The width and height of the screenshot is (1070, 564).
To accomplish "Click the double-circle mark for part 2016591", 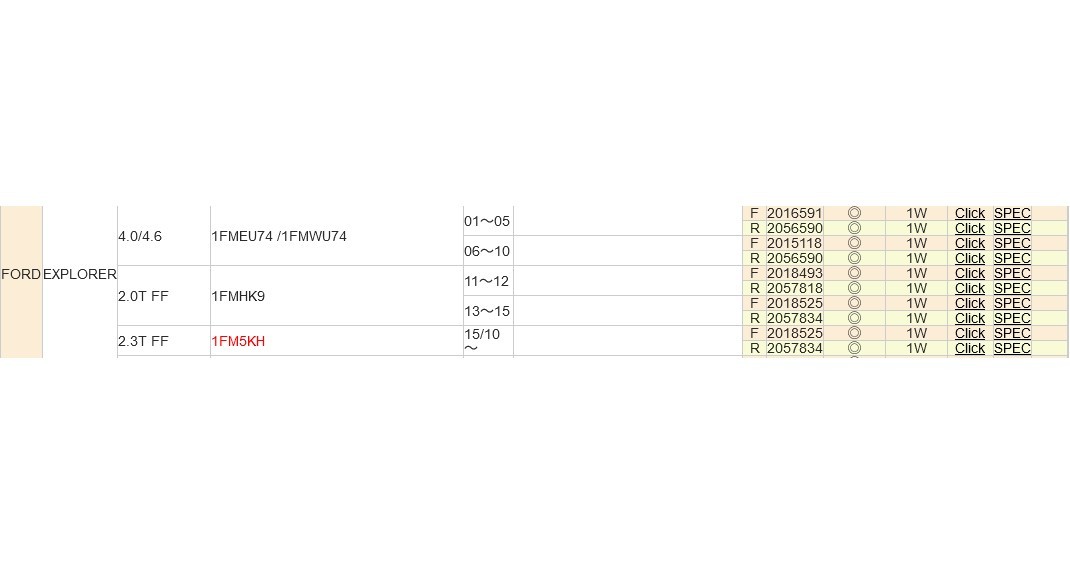I will 854,213.
